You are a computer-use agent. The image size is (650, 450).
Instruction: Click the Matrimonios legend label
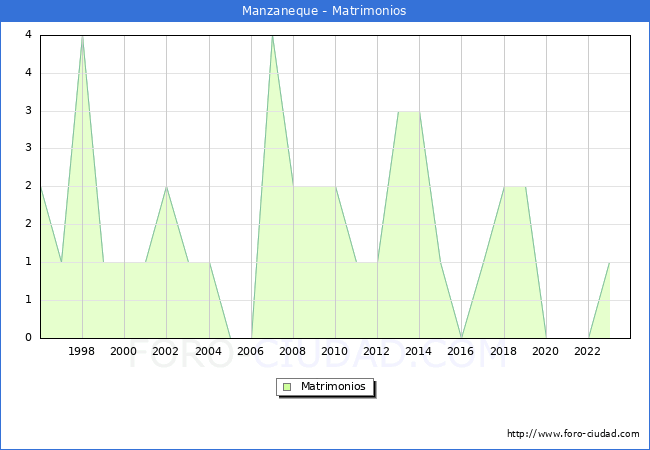coord(333,386)
